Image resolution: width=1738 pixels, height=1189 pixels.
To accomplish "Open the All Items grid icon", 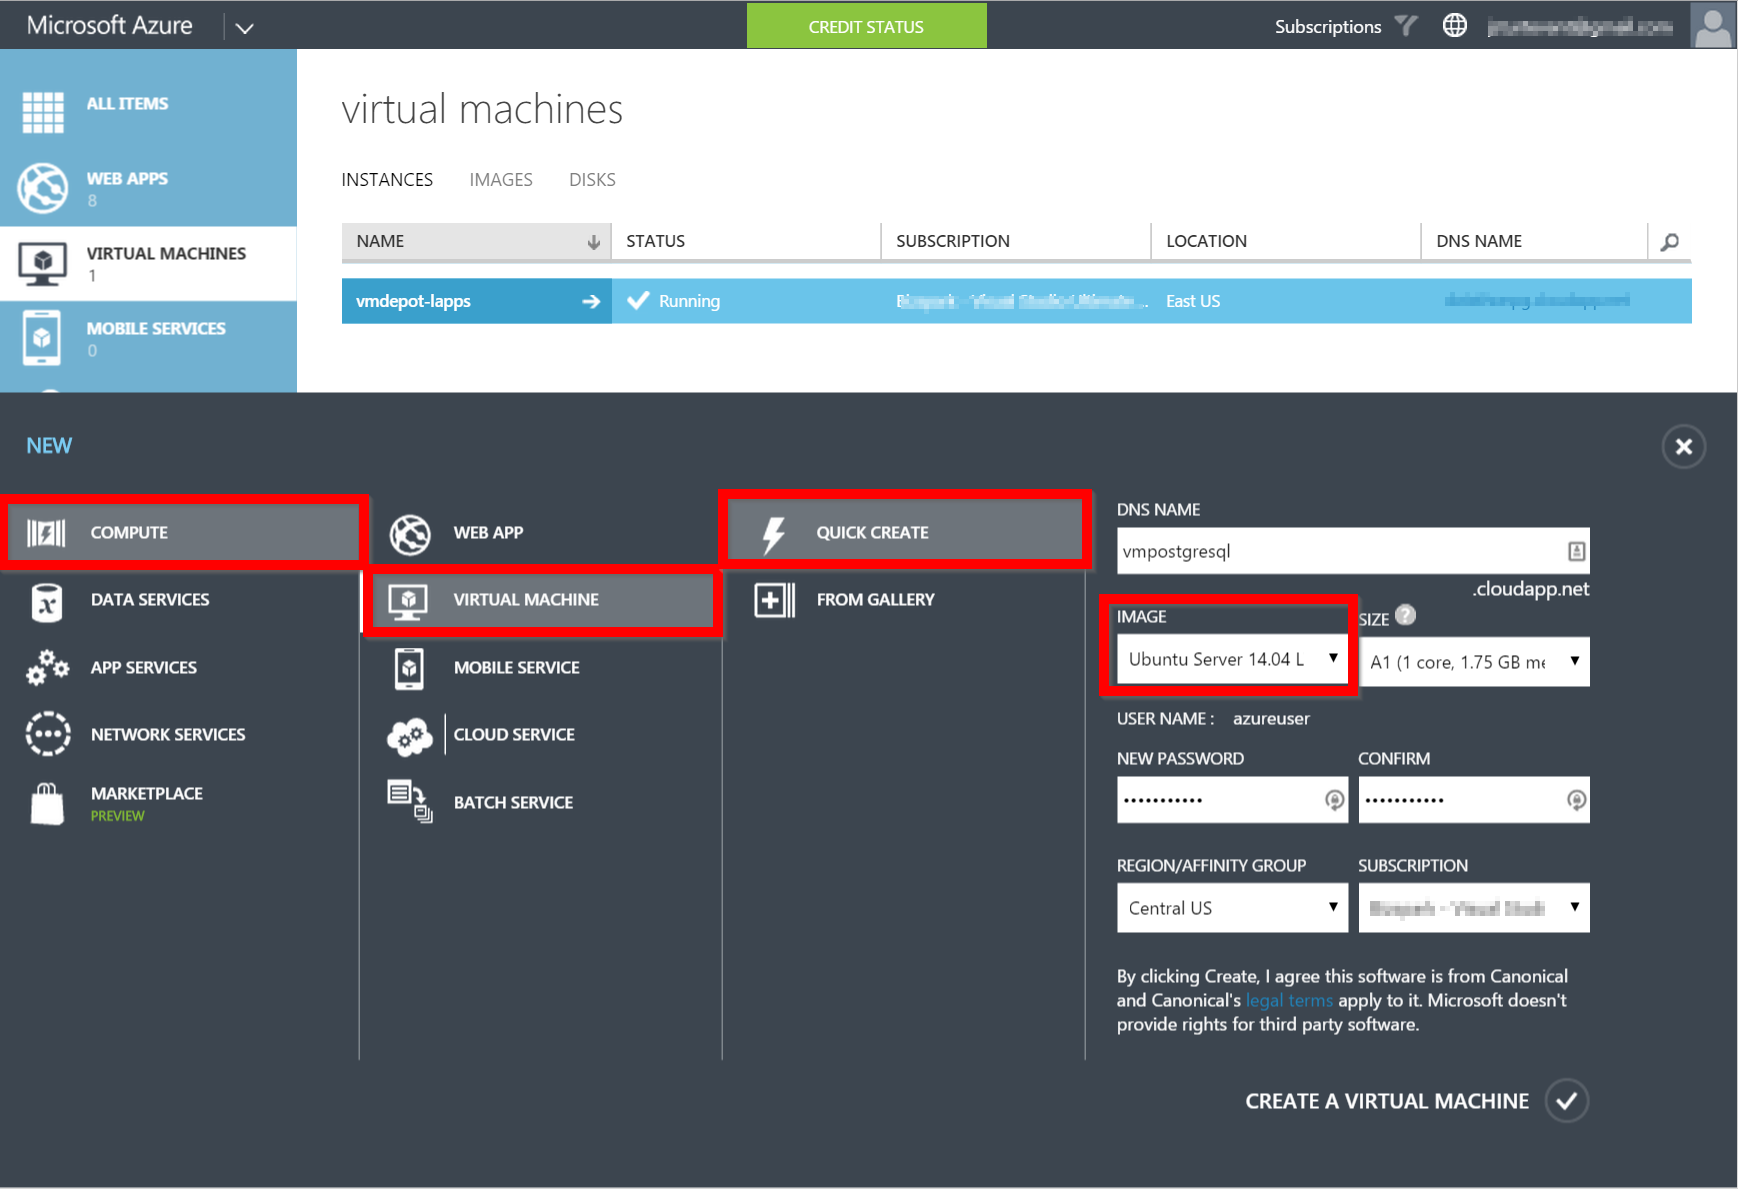I will 43,112.
